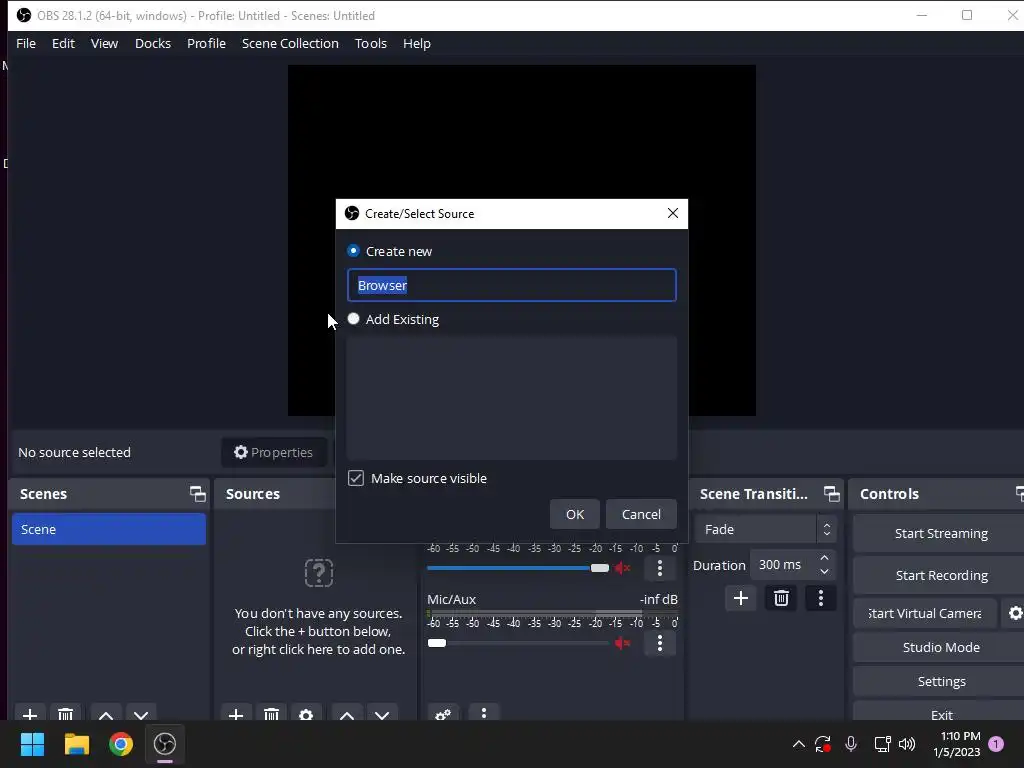
Task: Enable Studio Mode
Action: (x=941, y=647)
